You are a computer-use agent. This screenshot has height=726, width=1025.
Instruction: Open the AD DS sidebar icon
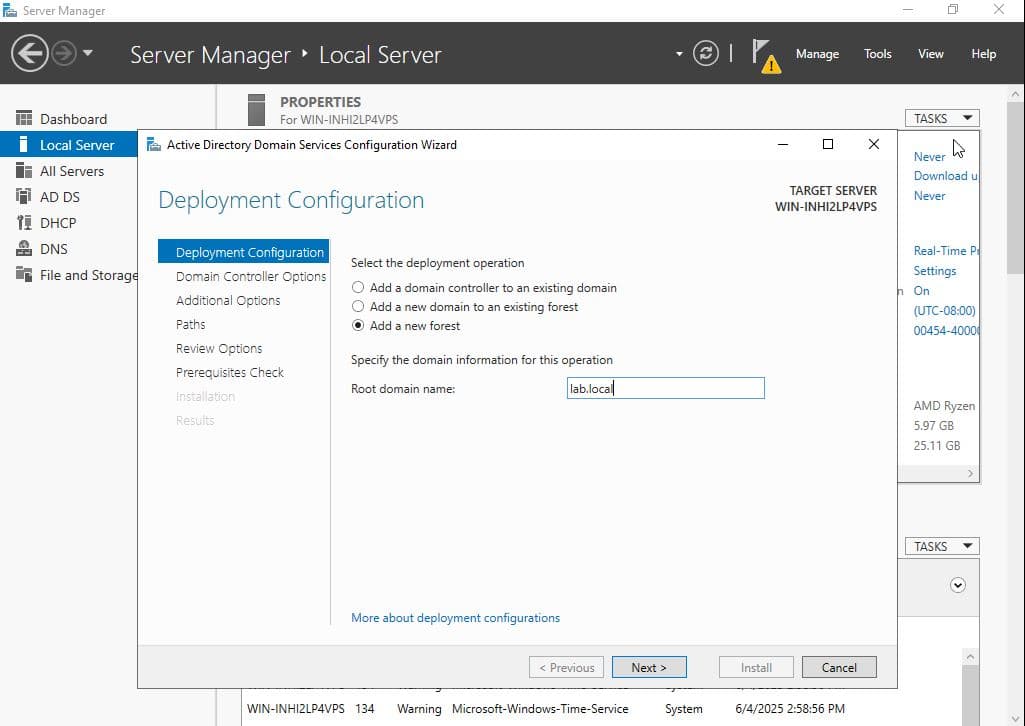[x=24, y=197]
